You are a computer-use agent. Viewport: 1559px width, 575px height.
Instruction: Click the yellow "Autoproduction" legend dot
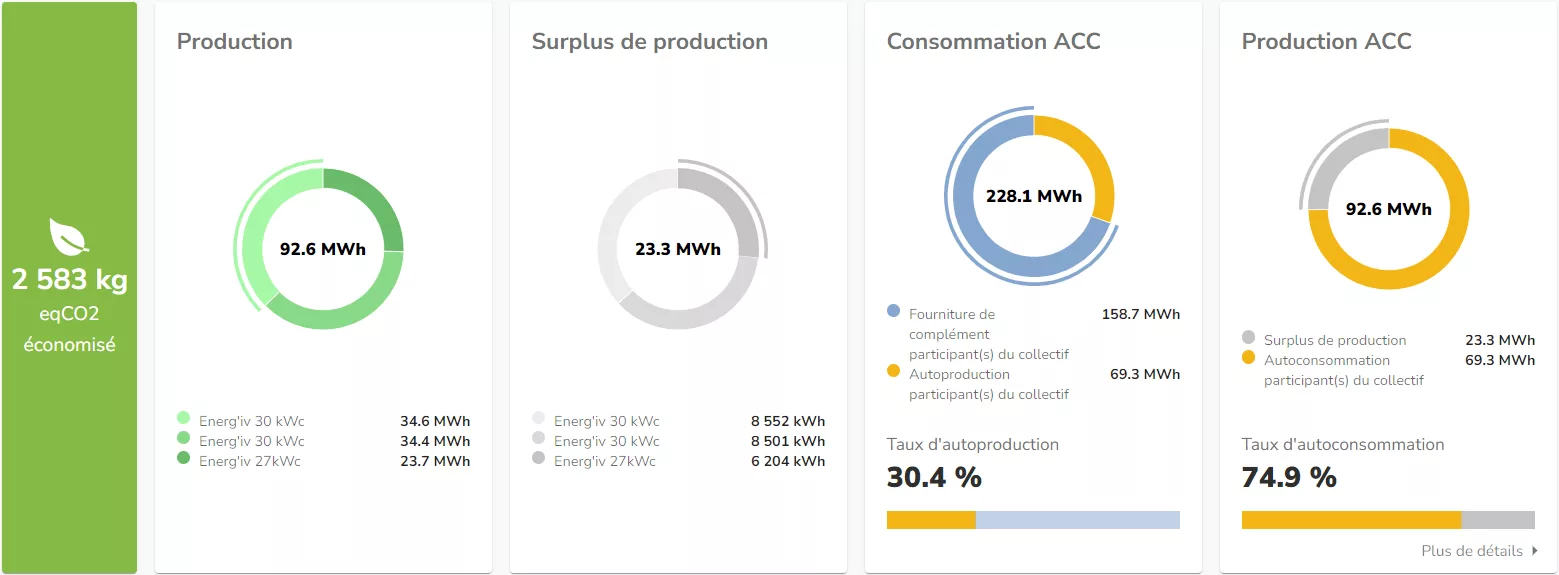[893, 371]
